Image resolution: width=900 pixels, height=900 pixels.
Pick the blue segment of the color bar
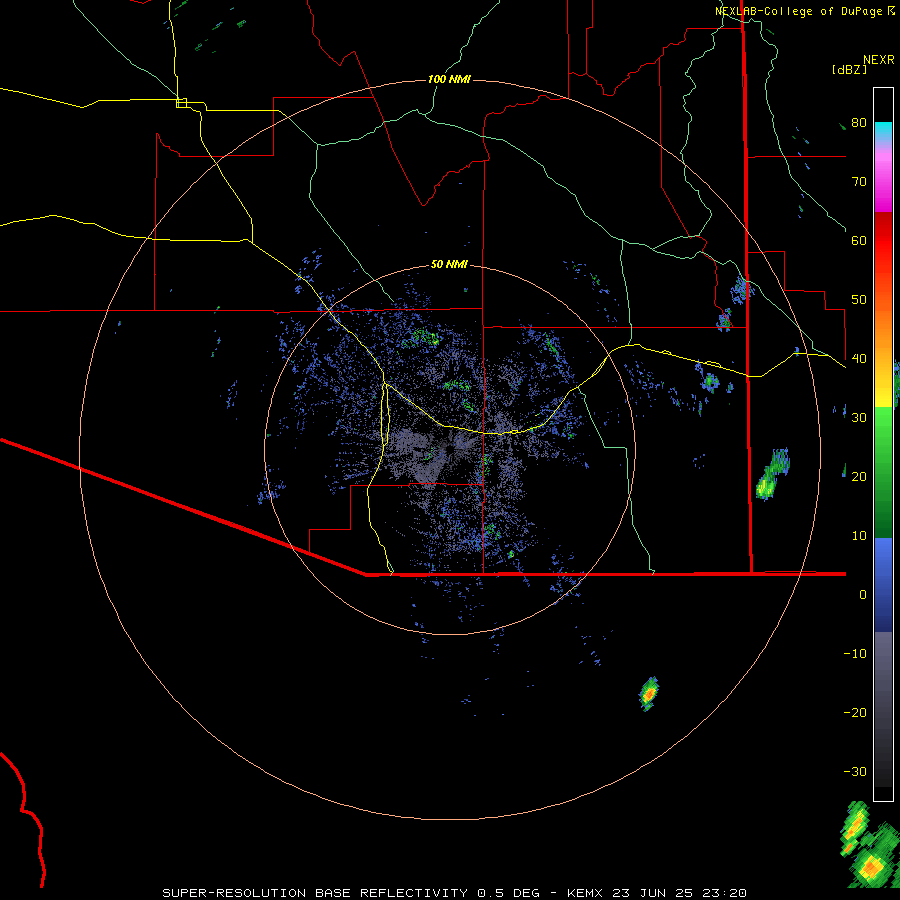coord(883,584)
